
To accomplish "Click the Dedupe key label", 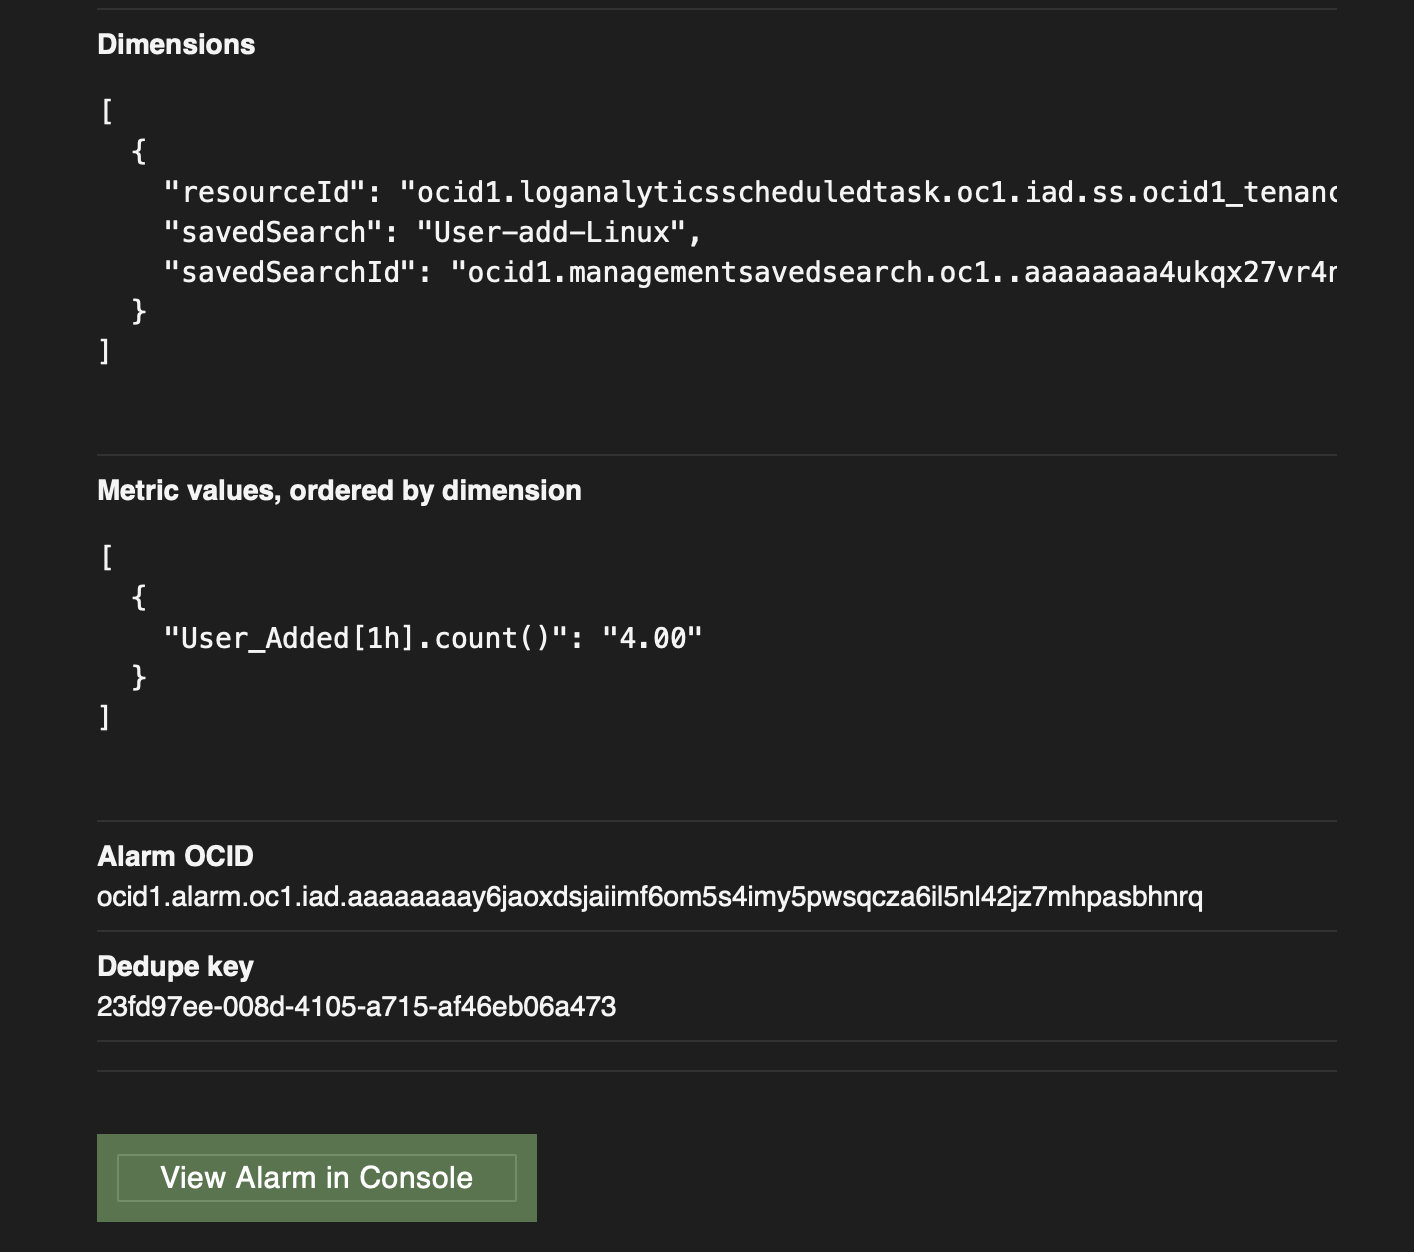I will 175,967.
